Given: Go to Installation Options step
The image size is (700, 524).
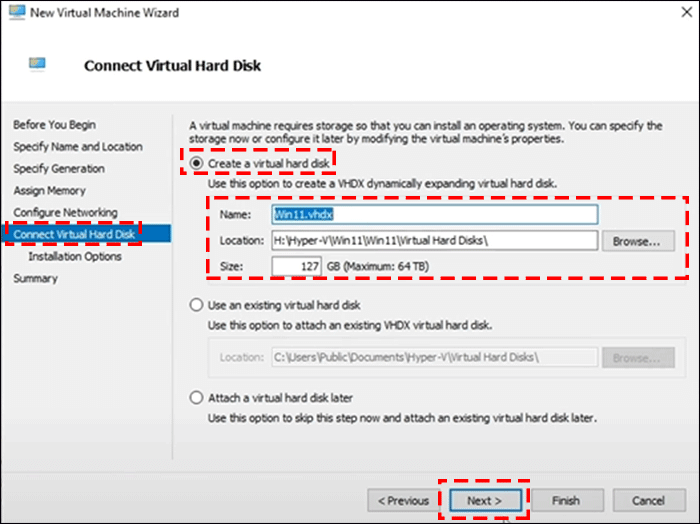Looking at the screenshot, I should click(x=75, y=257).
